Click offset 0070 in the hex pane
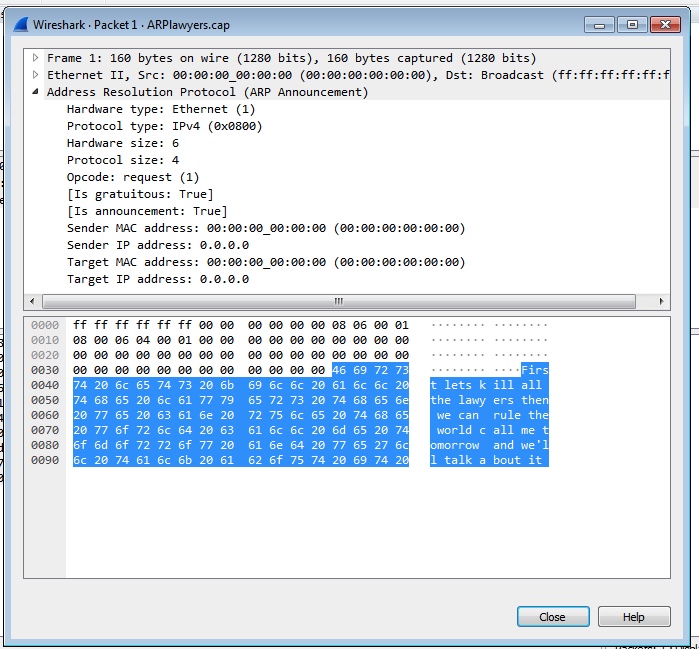 coord(45,430)
